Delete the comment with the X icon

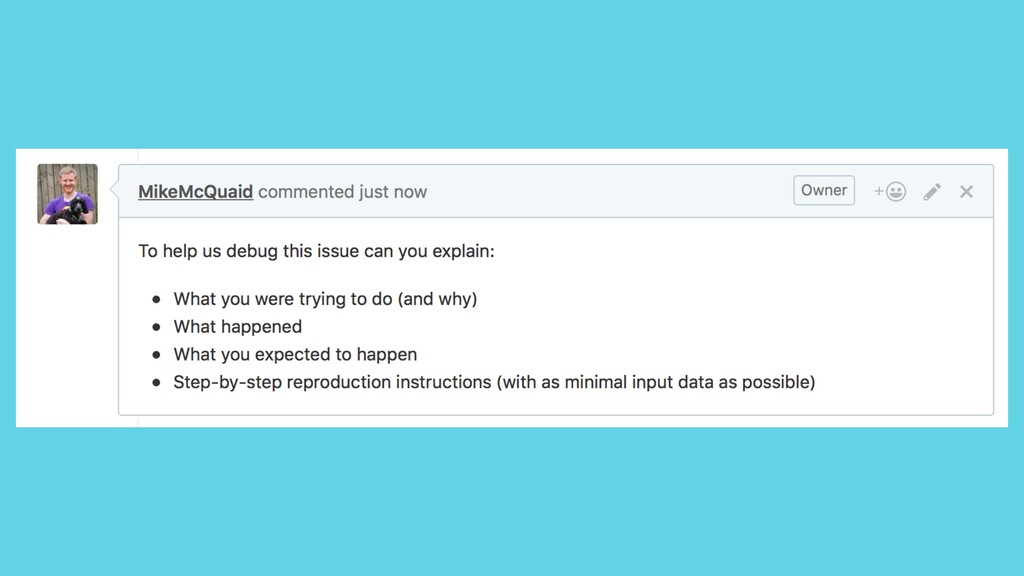(967, 191)
